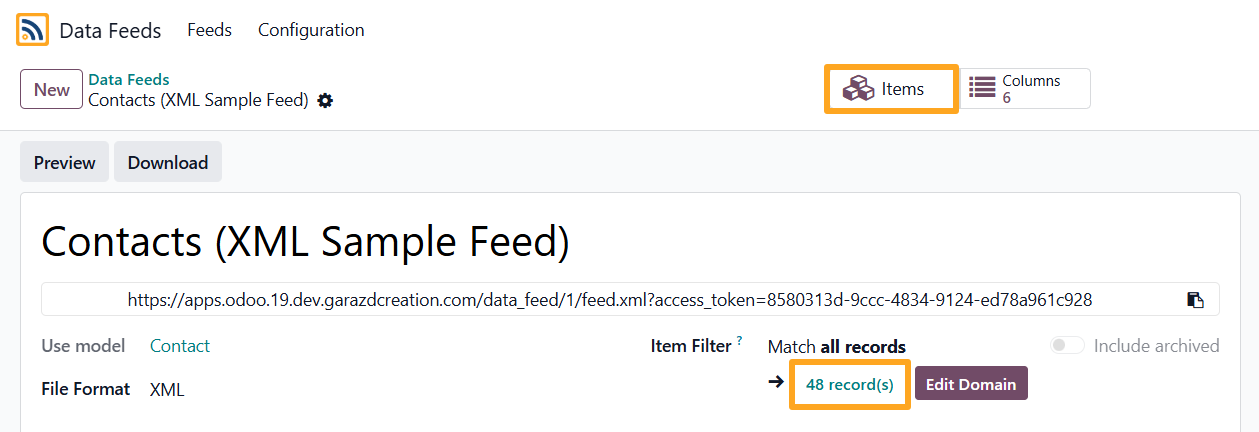Click the Edit Domain button
Image resolution: width=1259 pixels, height=432 pixels.
coord(970,384)
